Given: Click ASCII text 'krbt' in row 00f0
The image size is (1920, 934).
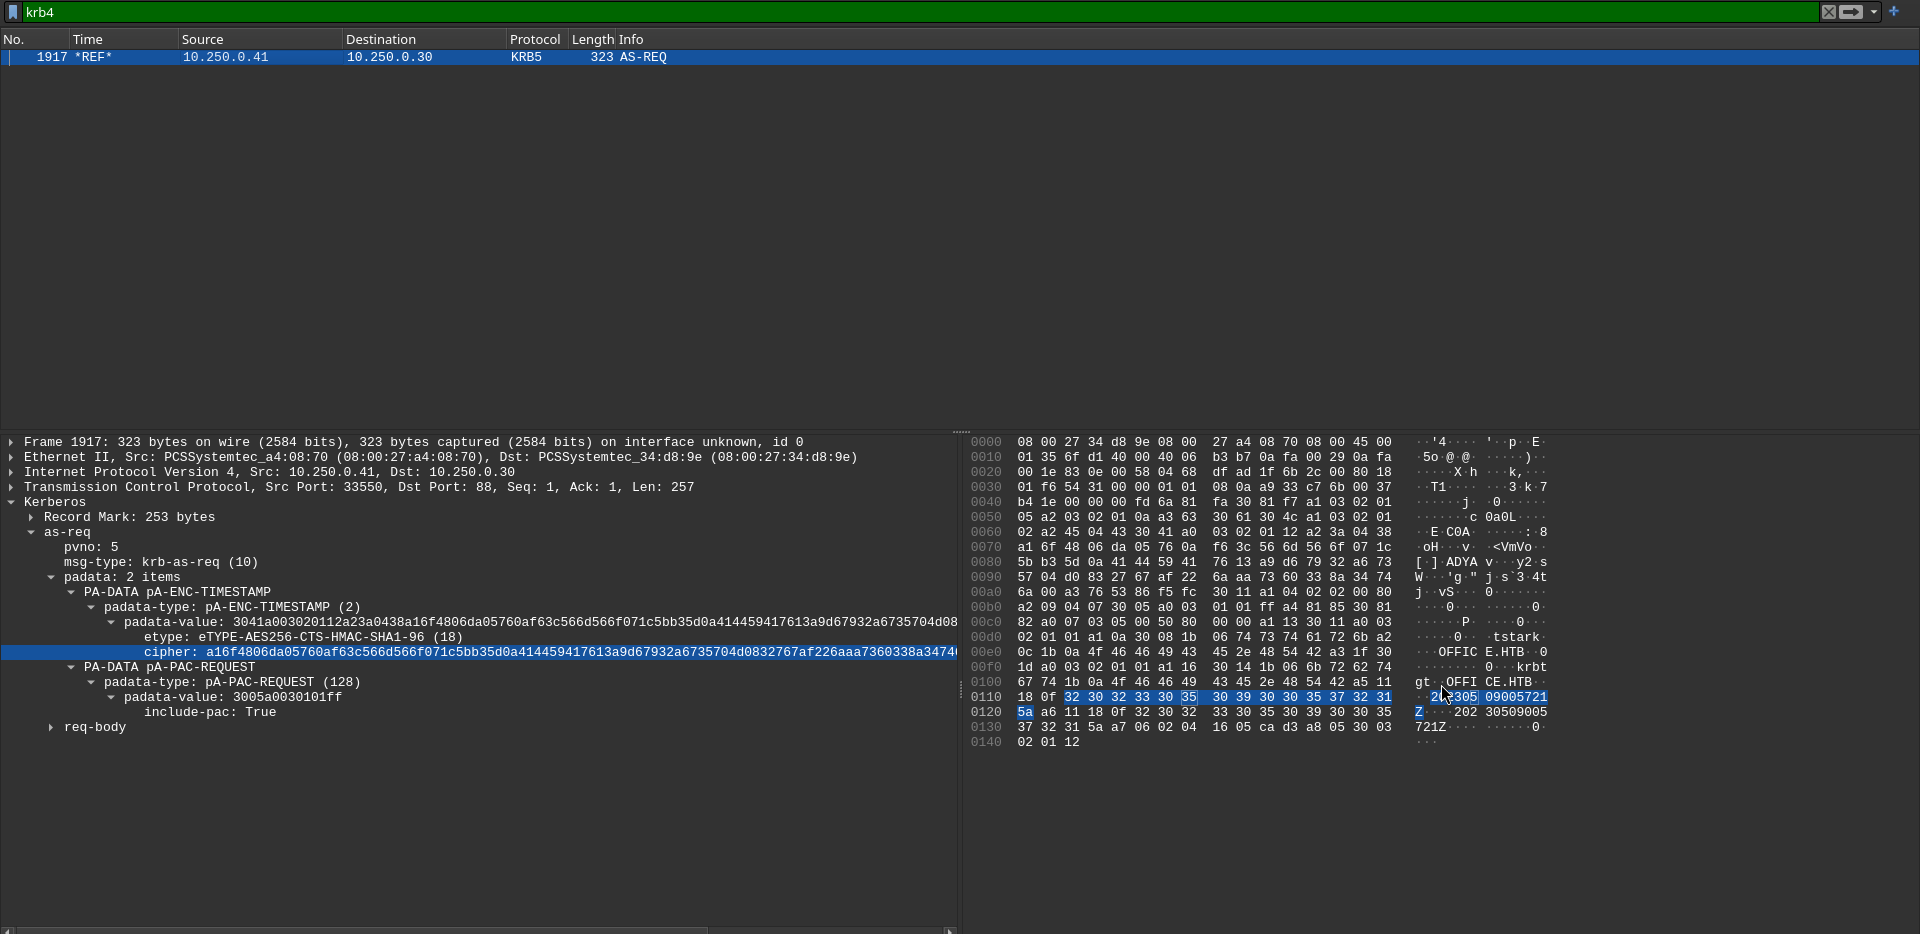Looking at the screenshot, I should (x=1531, y=667).
